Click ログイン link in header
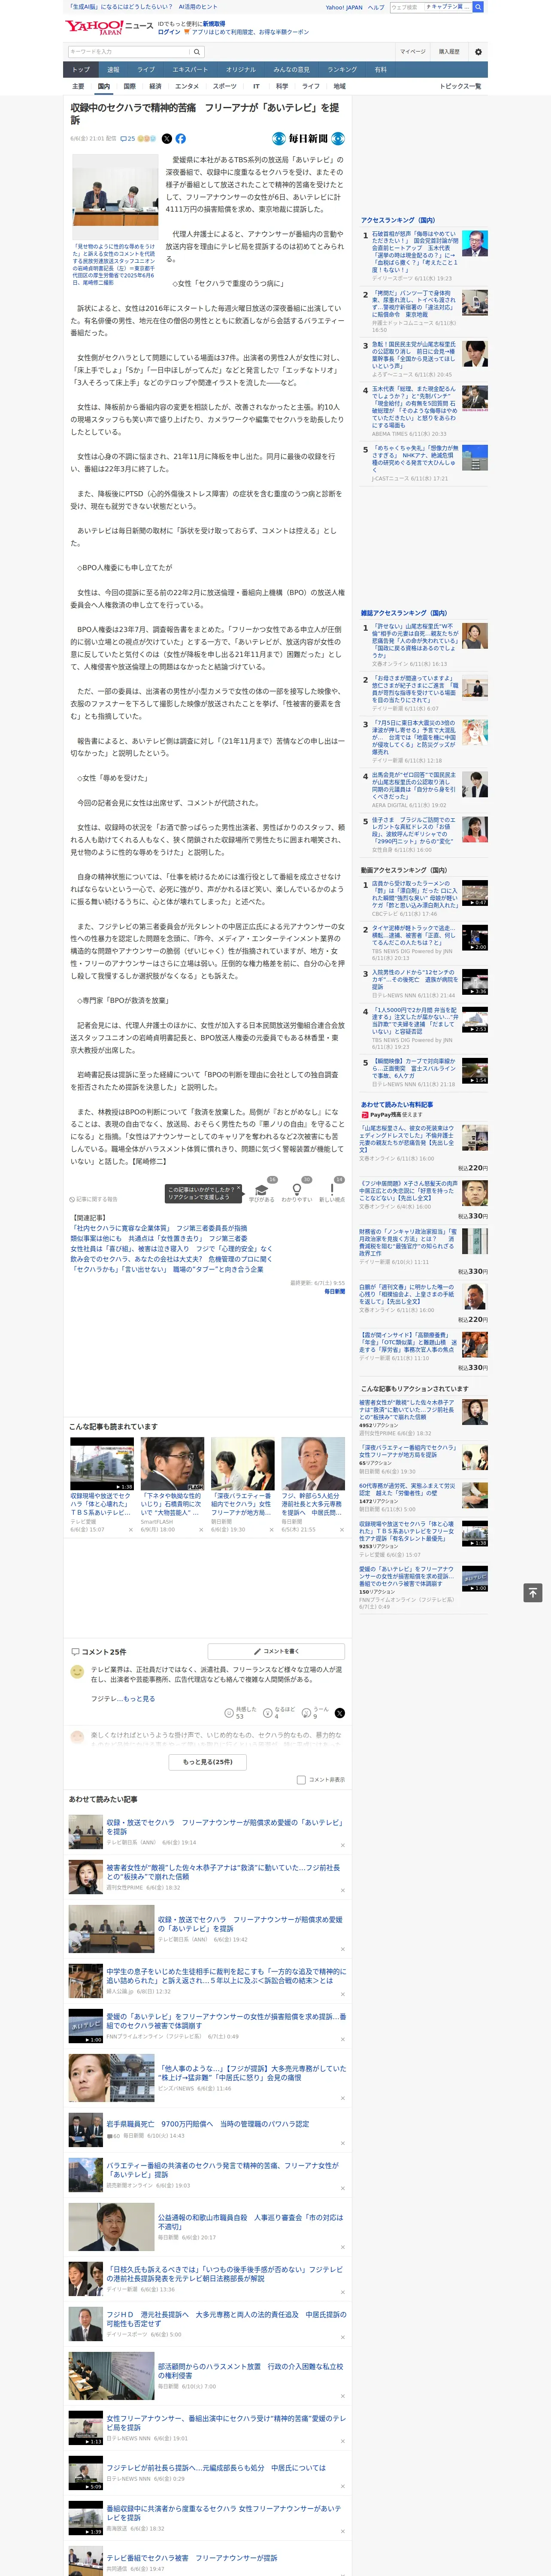 click(169, 32)
